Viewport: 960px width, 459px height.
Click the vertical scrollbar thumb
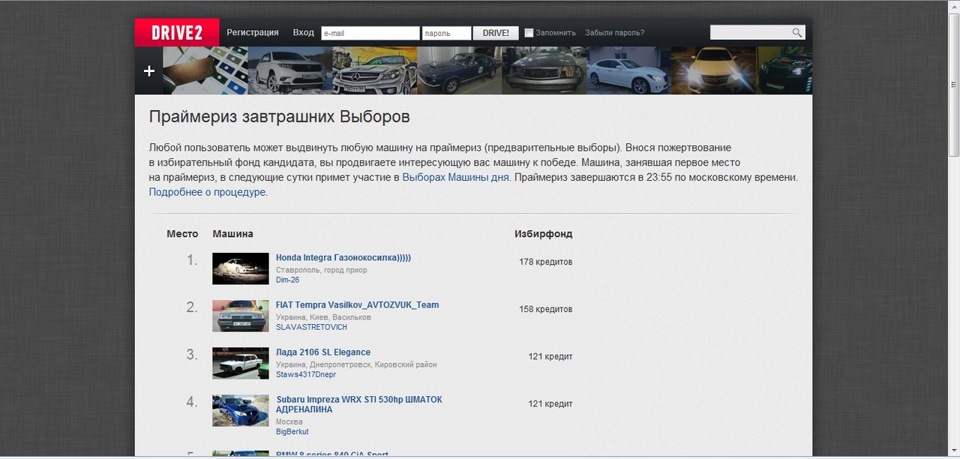pyautogui.click(x=954, y=83)
